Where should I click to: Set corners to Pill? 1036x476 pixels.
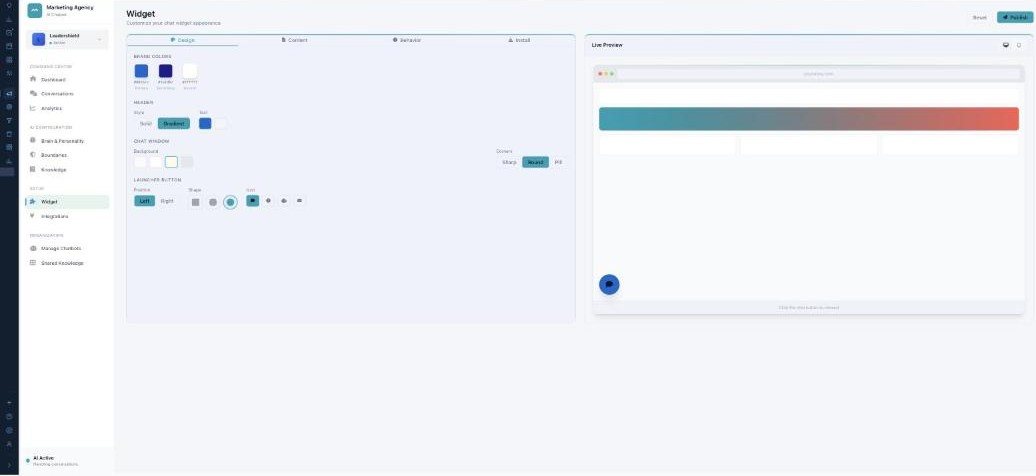point(558,162)
